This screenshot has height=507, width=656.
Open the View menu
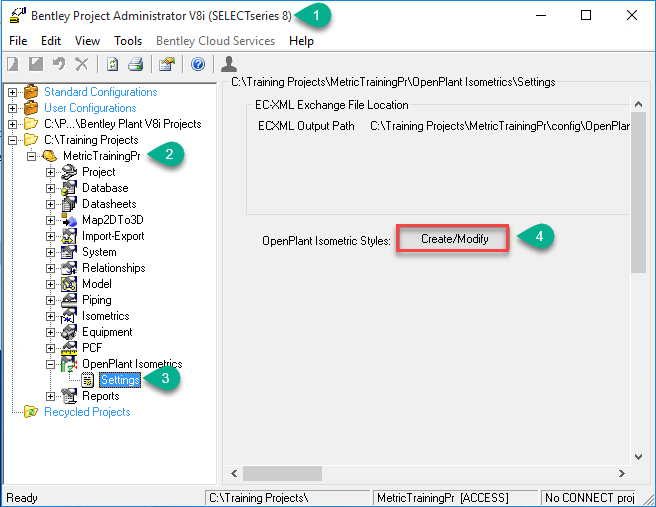coord(87,41)
